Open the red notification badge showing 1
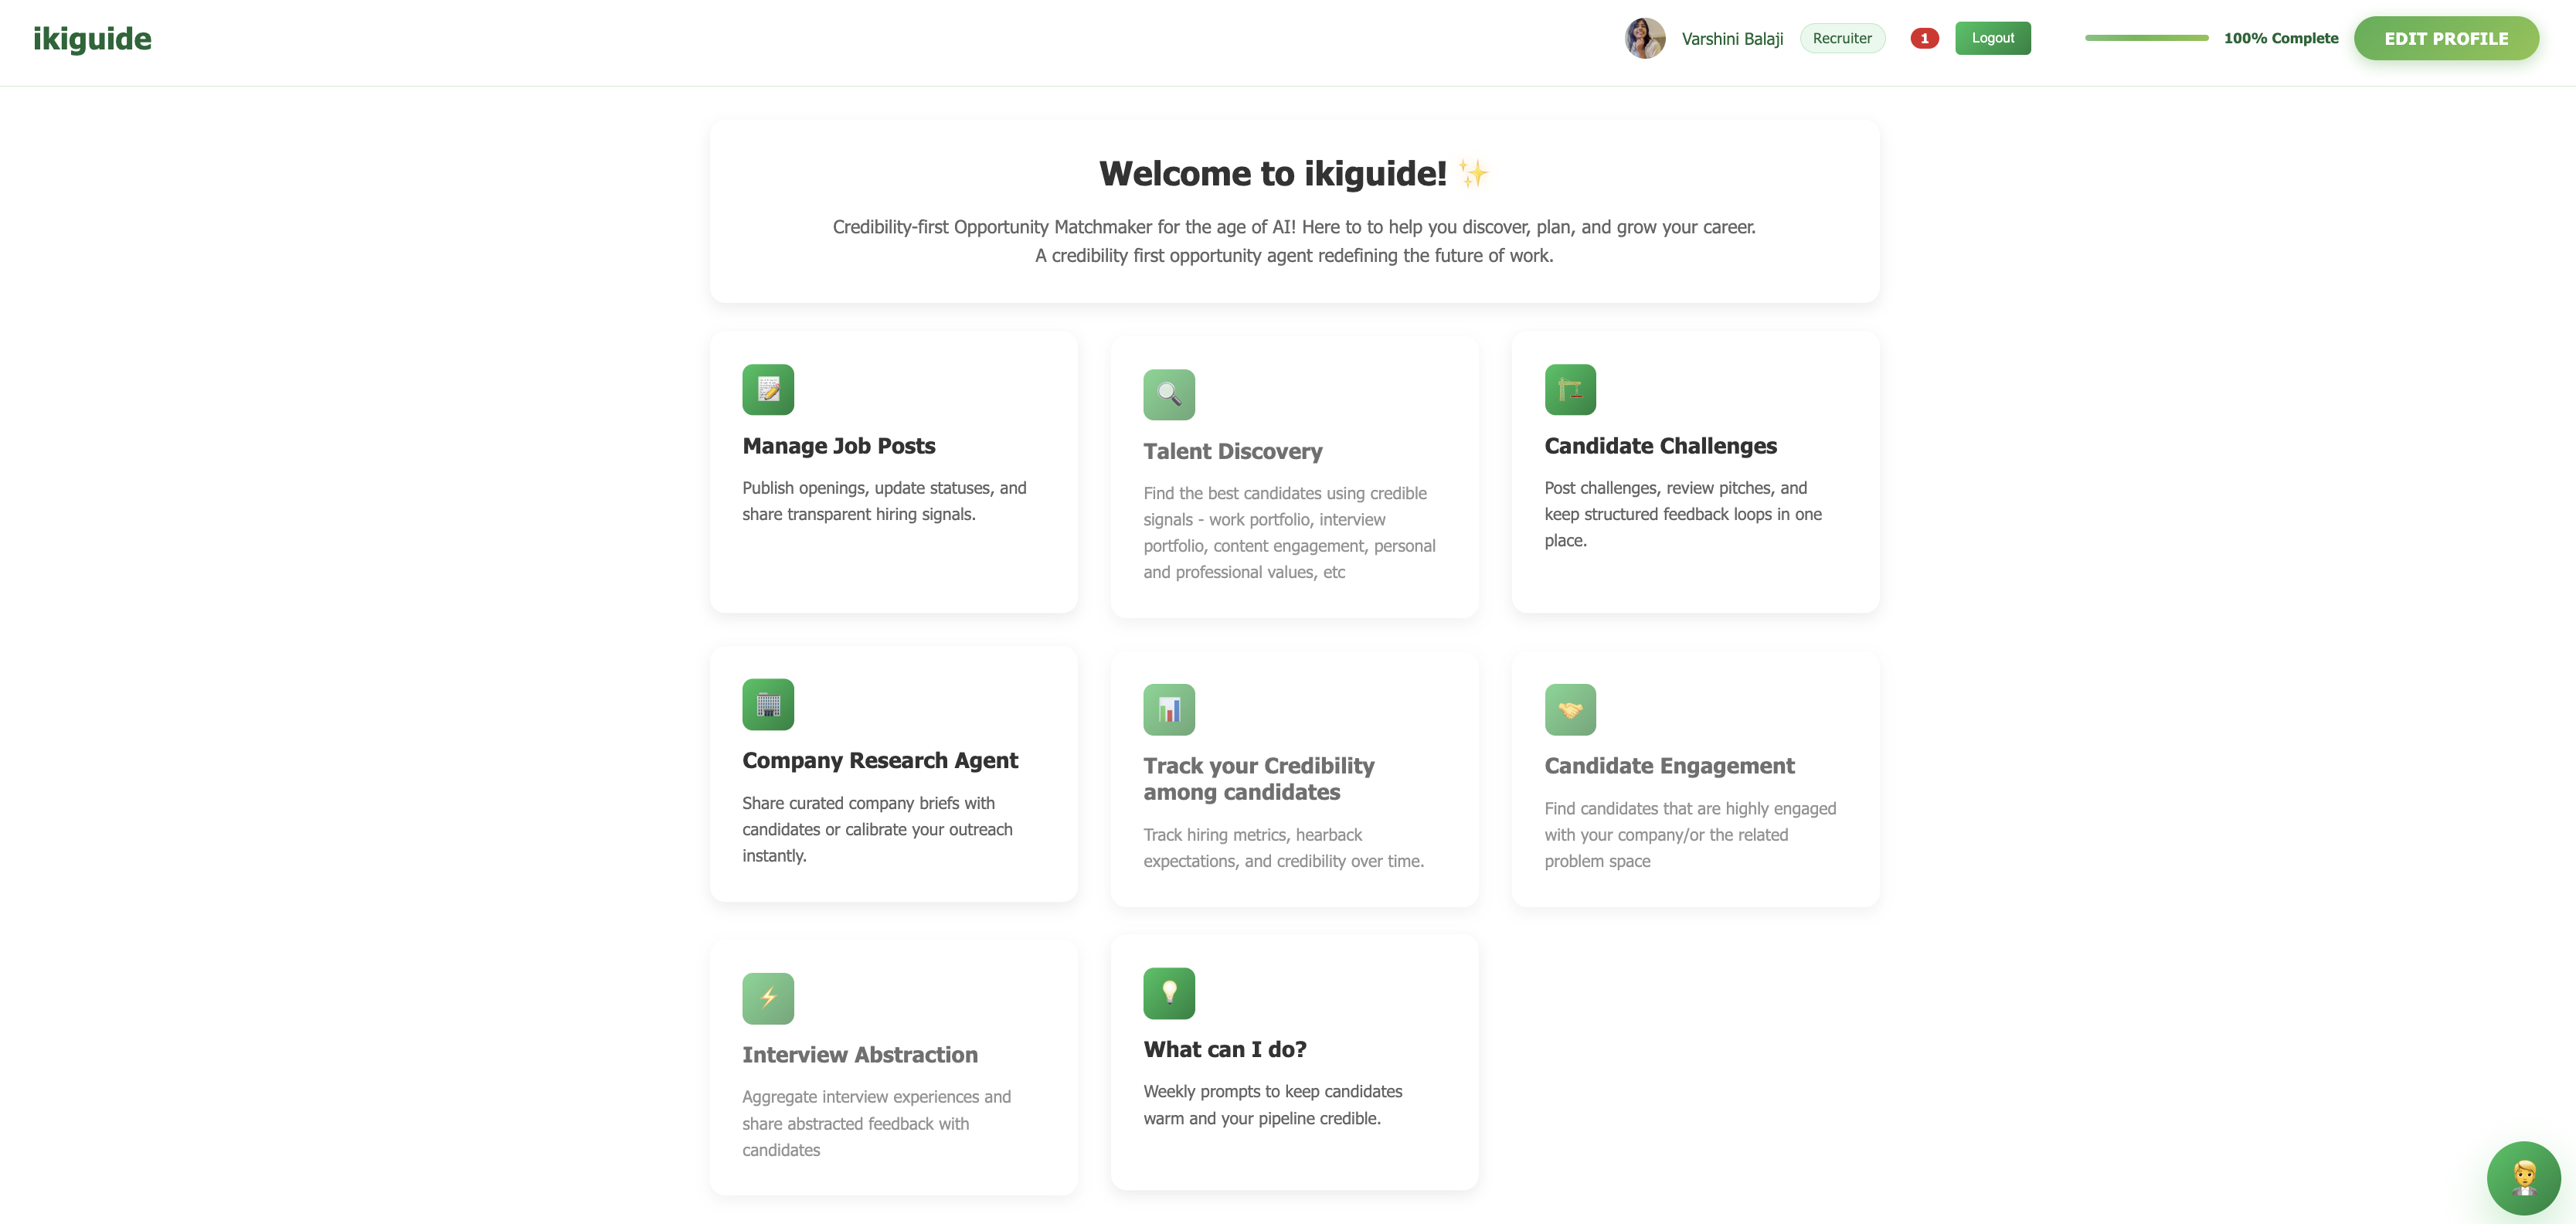Screen dimensions: 2576x1224 pos(1924,38)
